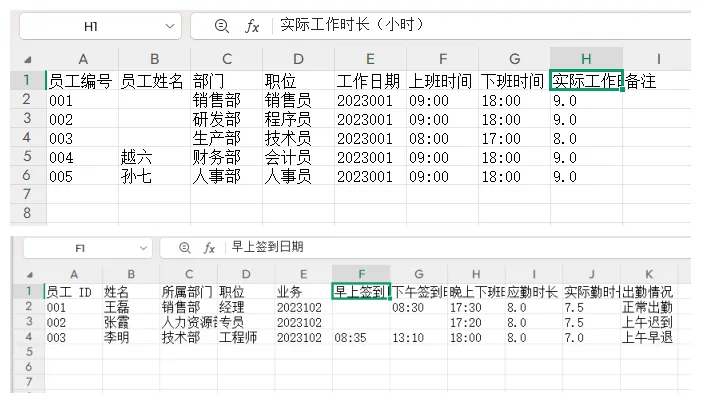Image resolution: width=701 pixels, height=403 pixels.
Task: Select the cell containing 工程师
Action: point(246,337)
